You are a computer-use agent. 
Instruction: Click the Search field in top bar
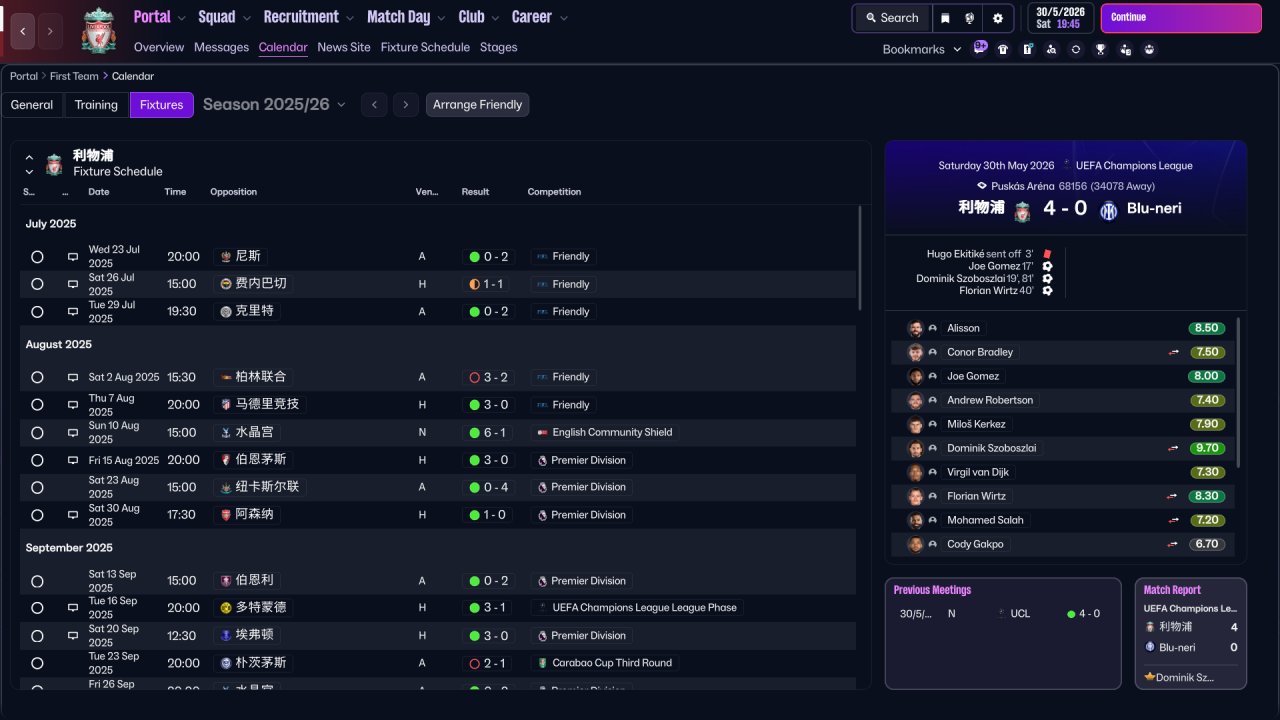coord(892,18)
